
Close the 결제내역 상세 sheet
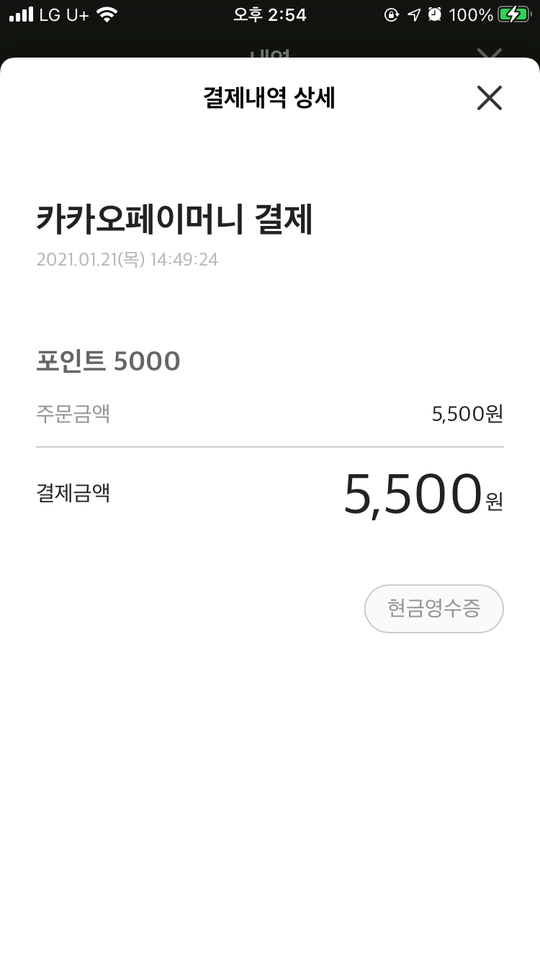489,98
